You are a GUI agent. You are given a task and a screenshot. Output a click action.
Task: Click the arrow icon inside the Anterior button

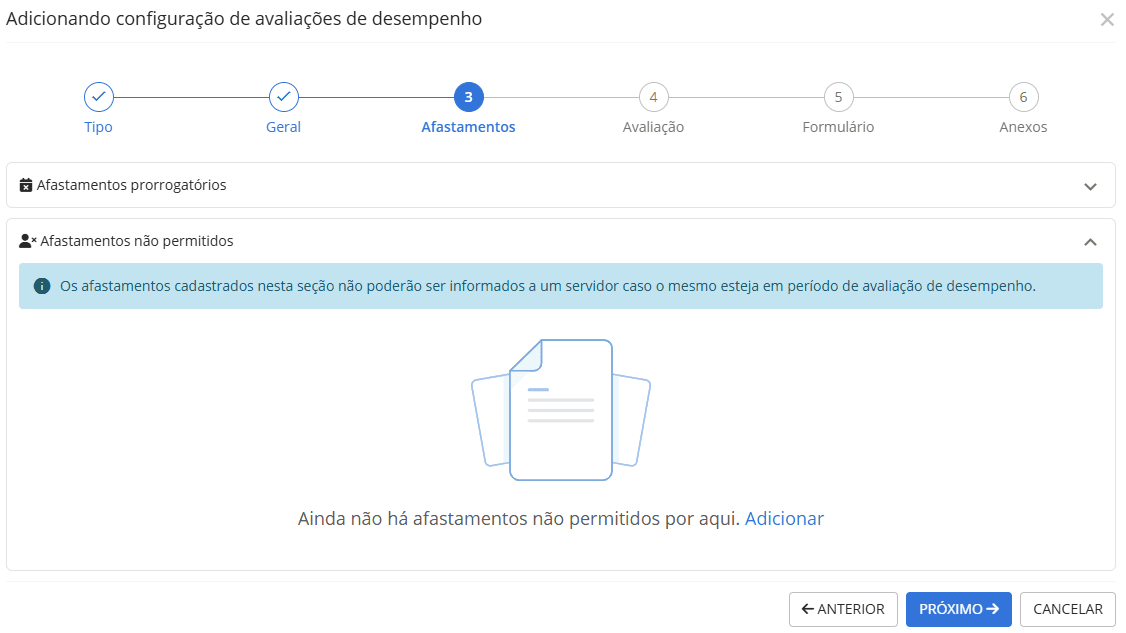[811, 609]
